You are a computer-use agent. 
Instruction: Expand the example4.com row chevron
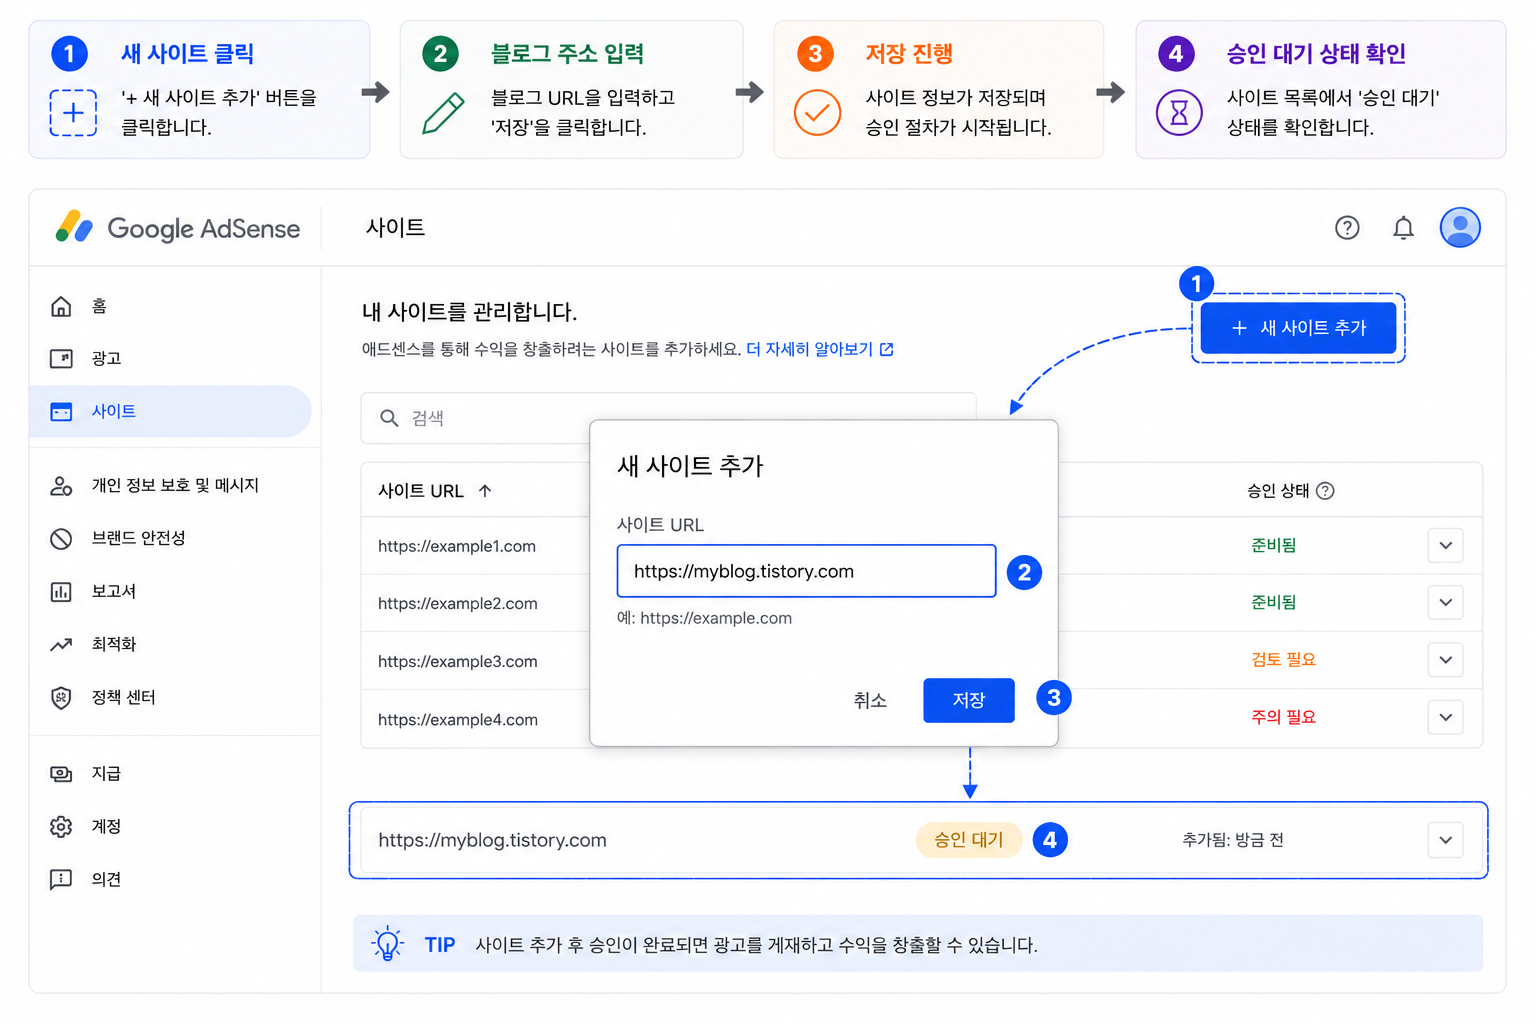click(x=1445, y=717)
